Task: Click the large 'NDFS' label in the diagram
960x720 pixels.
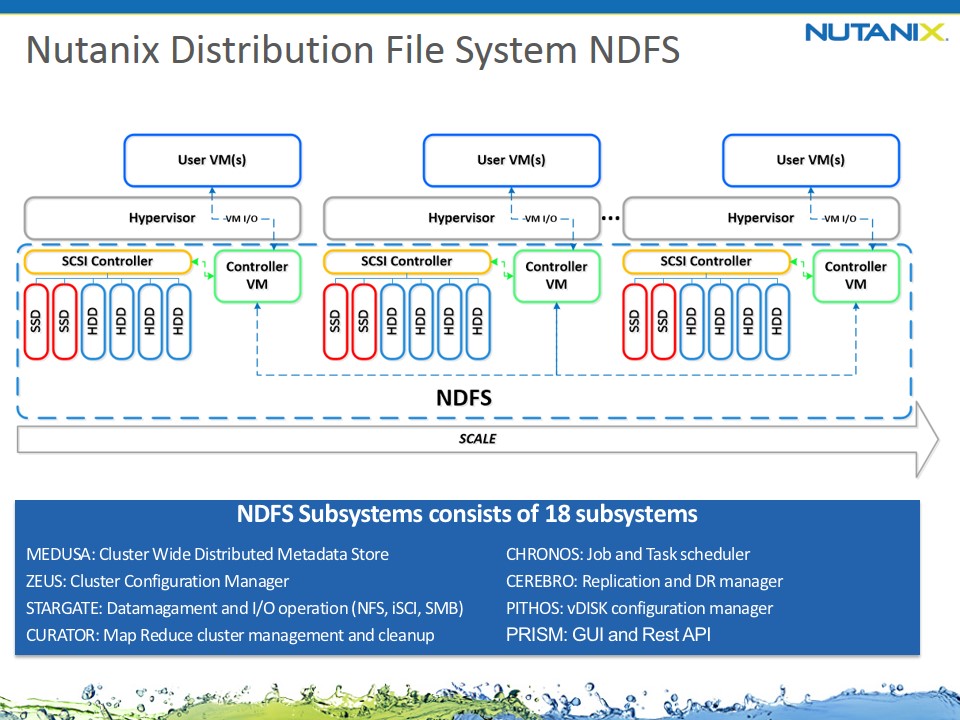Action: (x=464, y=398)
